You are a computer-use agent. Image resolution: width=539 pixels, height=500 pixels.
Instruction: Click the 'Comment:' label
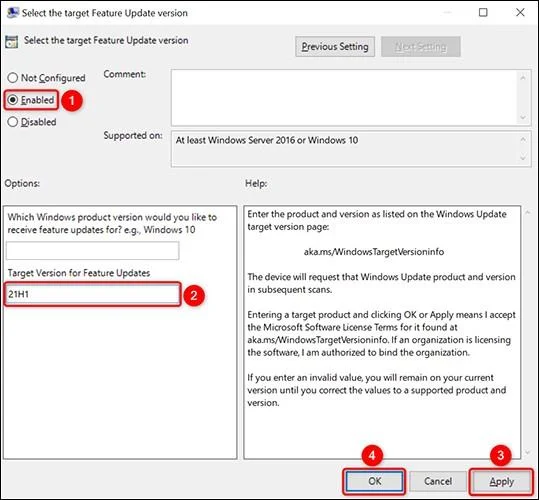pos(124,74)
